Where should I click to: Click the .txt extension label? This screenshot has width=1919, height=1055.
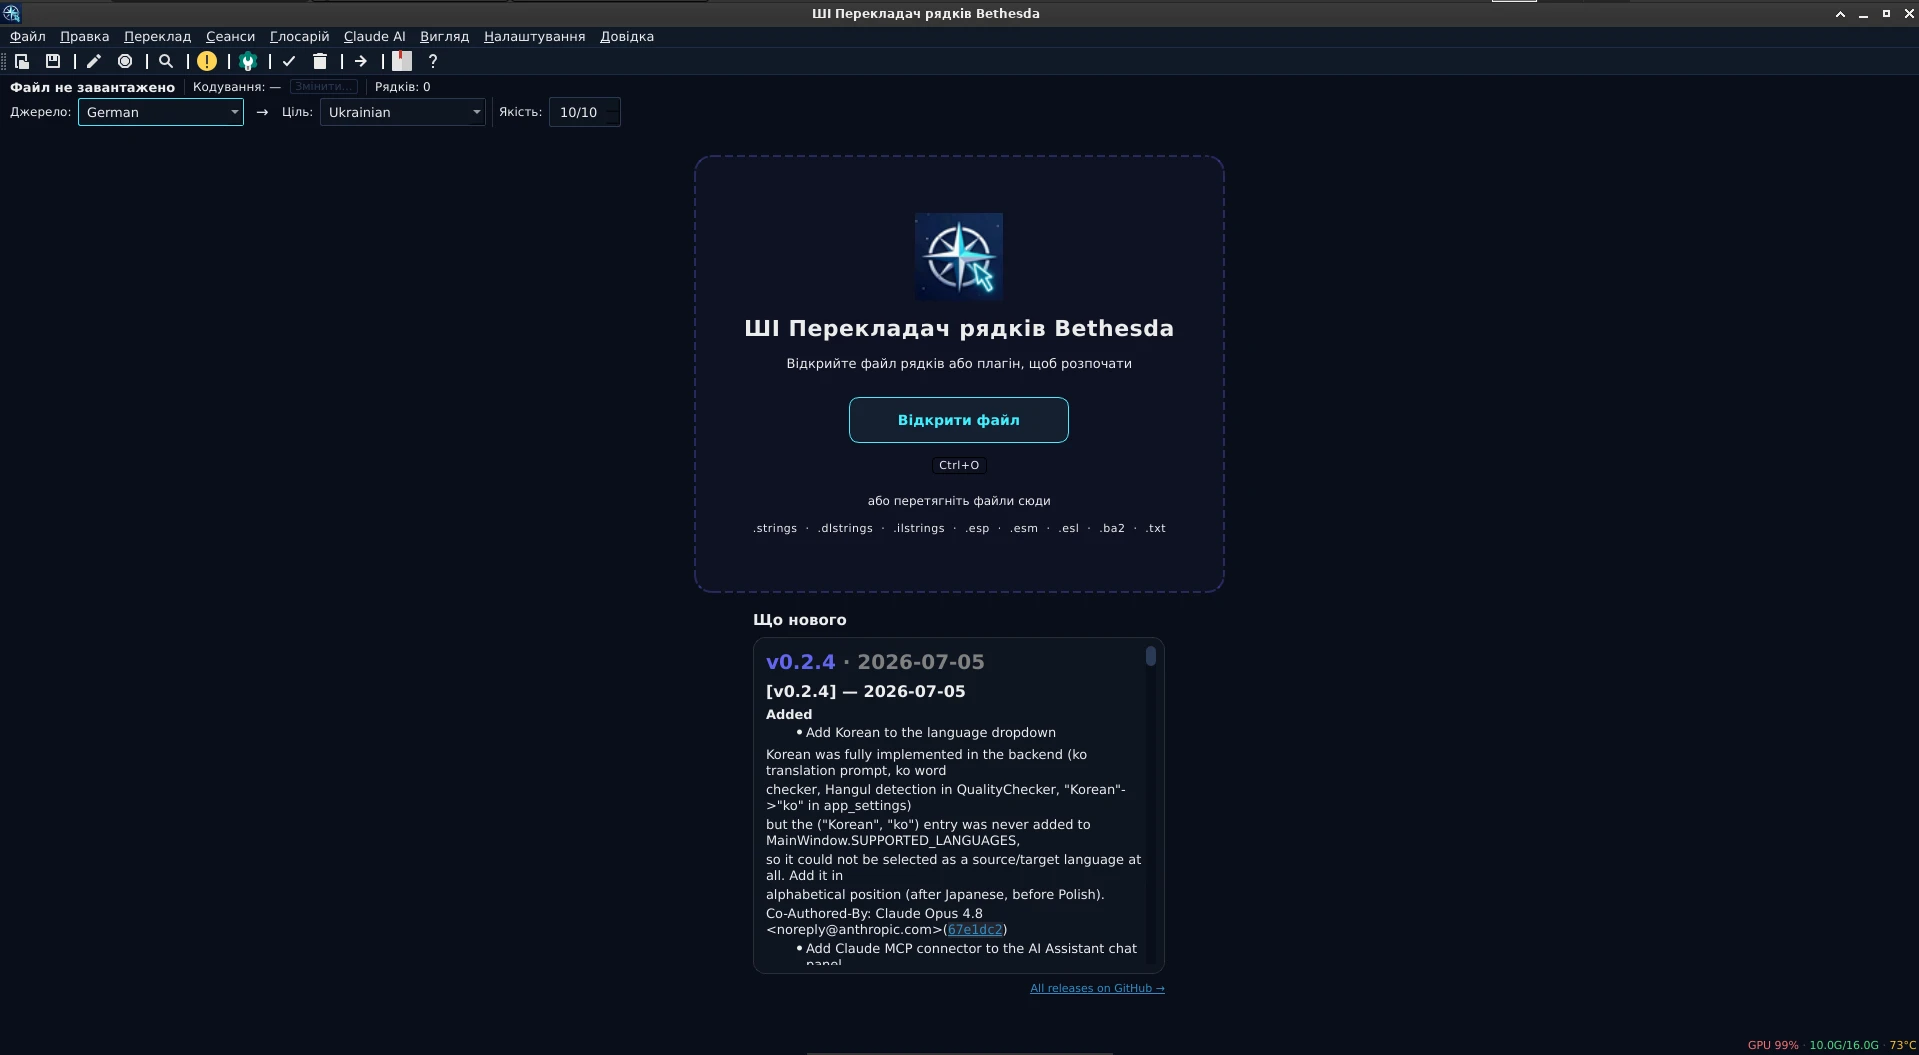(x=1155, y=528)
